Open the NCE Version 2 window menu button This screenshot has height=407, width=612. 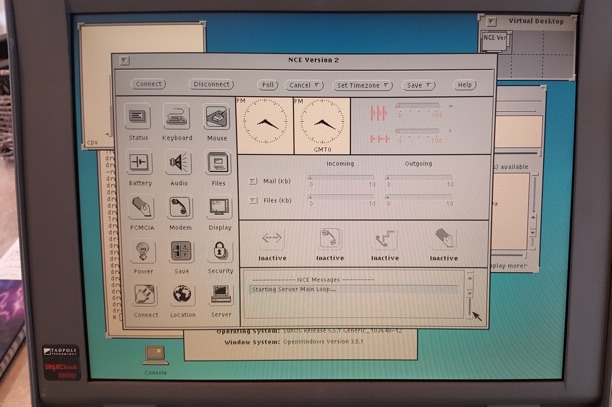[125, 60]
